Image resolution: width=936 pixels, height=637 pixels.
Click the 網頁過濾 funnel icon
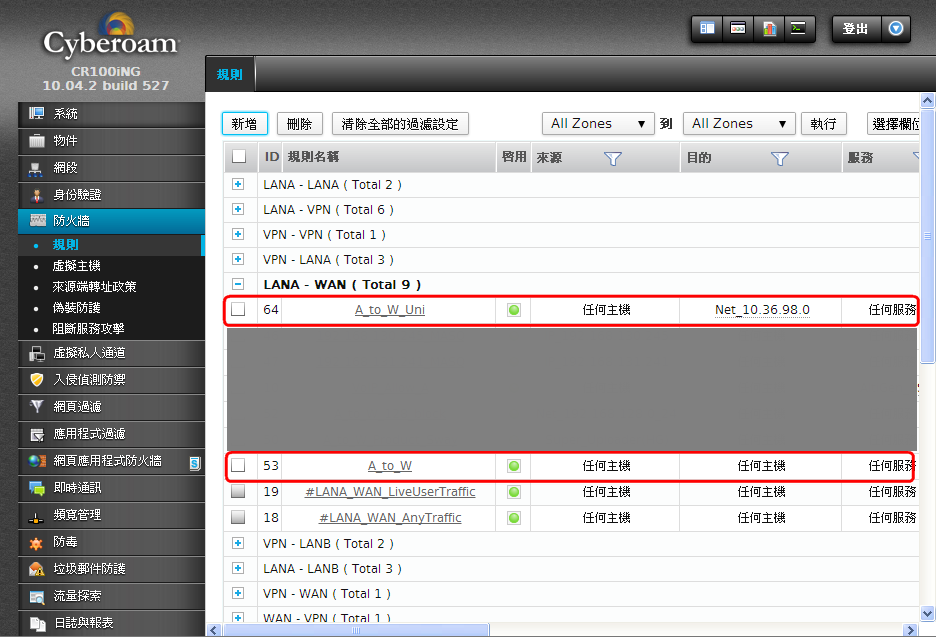(36, 407)
